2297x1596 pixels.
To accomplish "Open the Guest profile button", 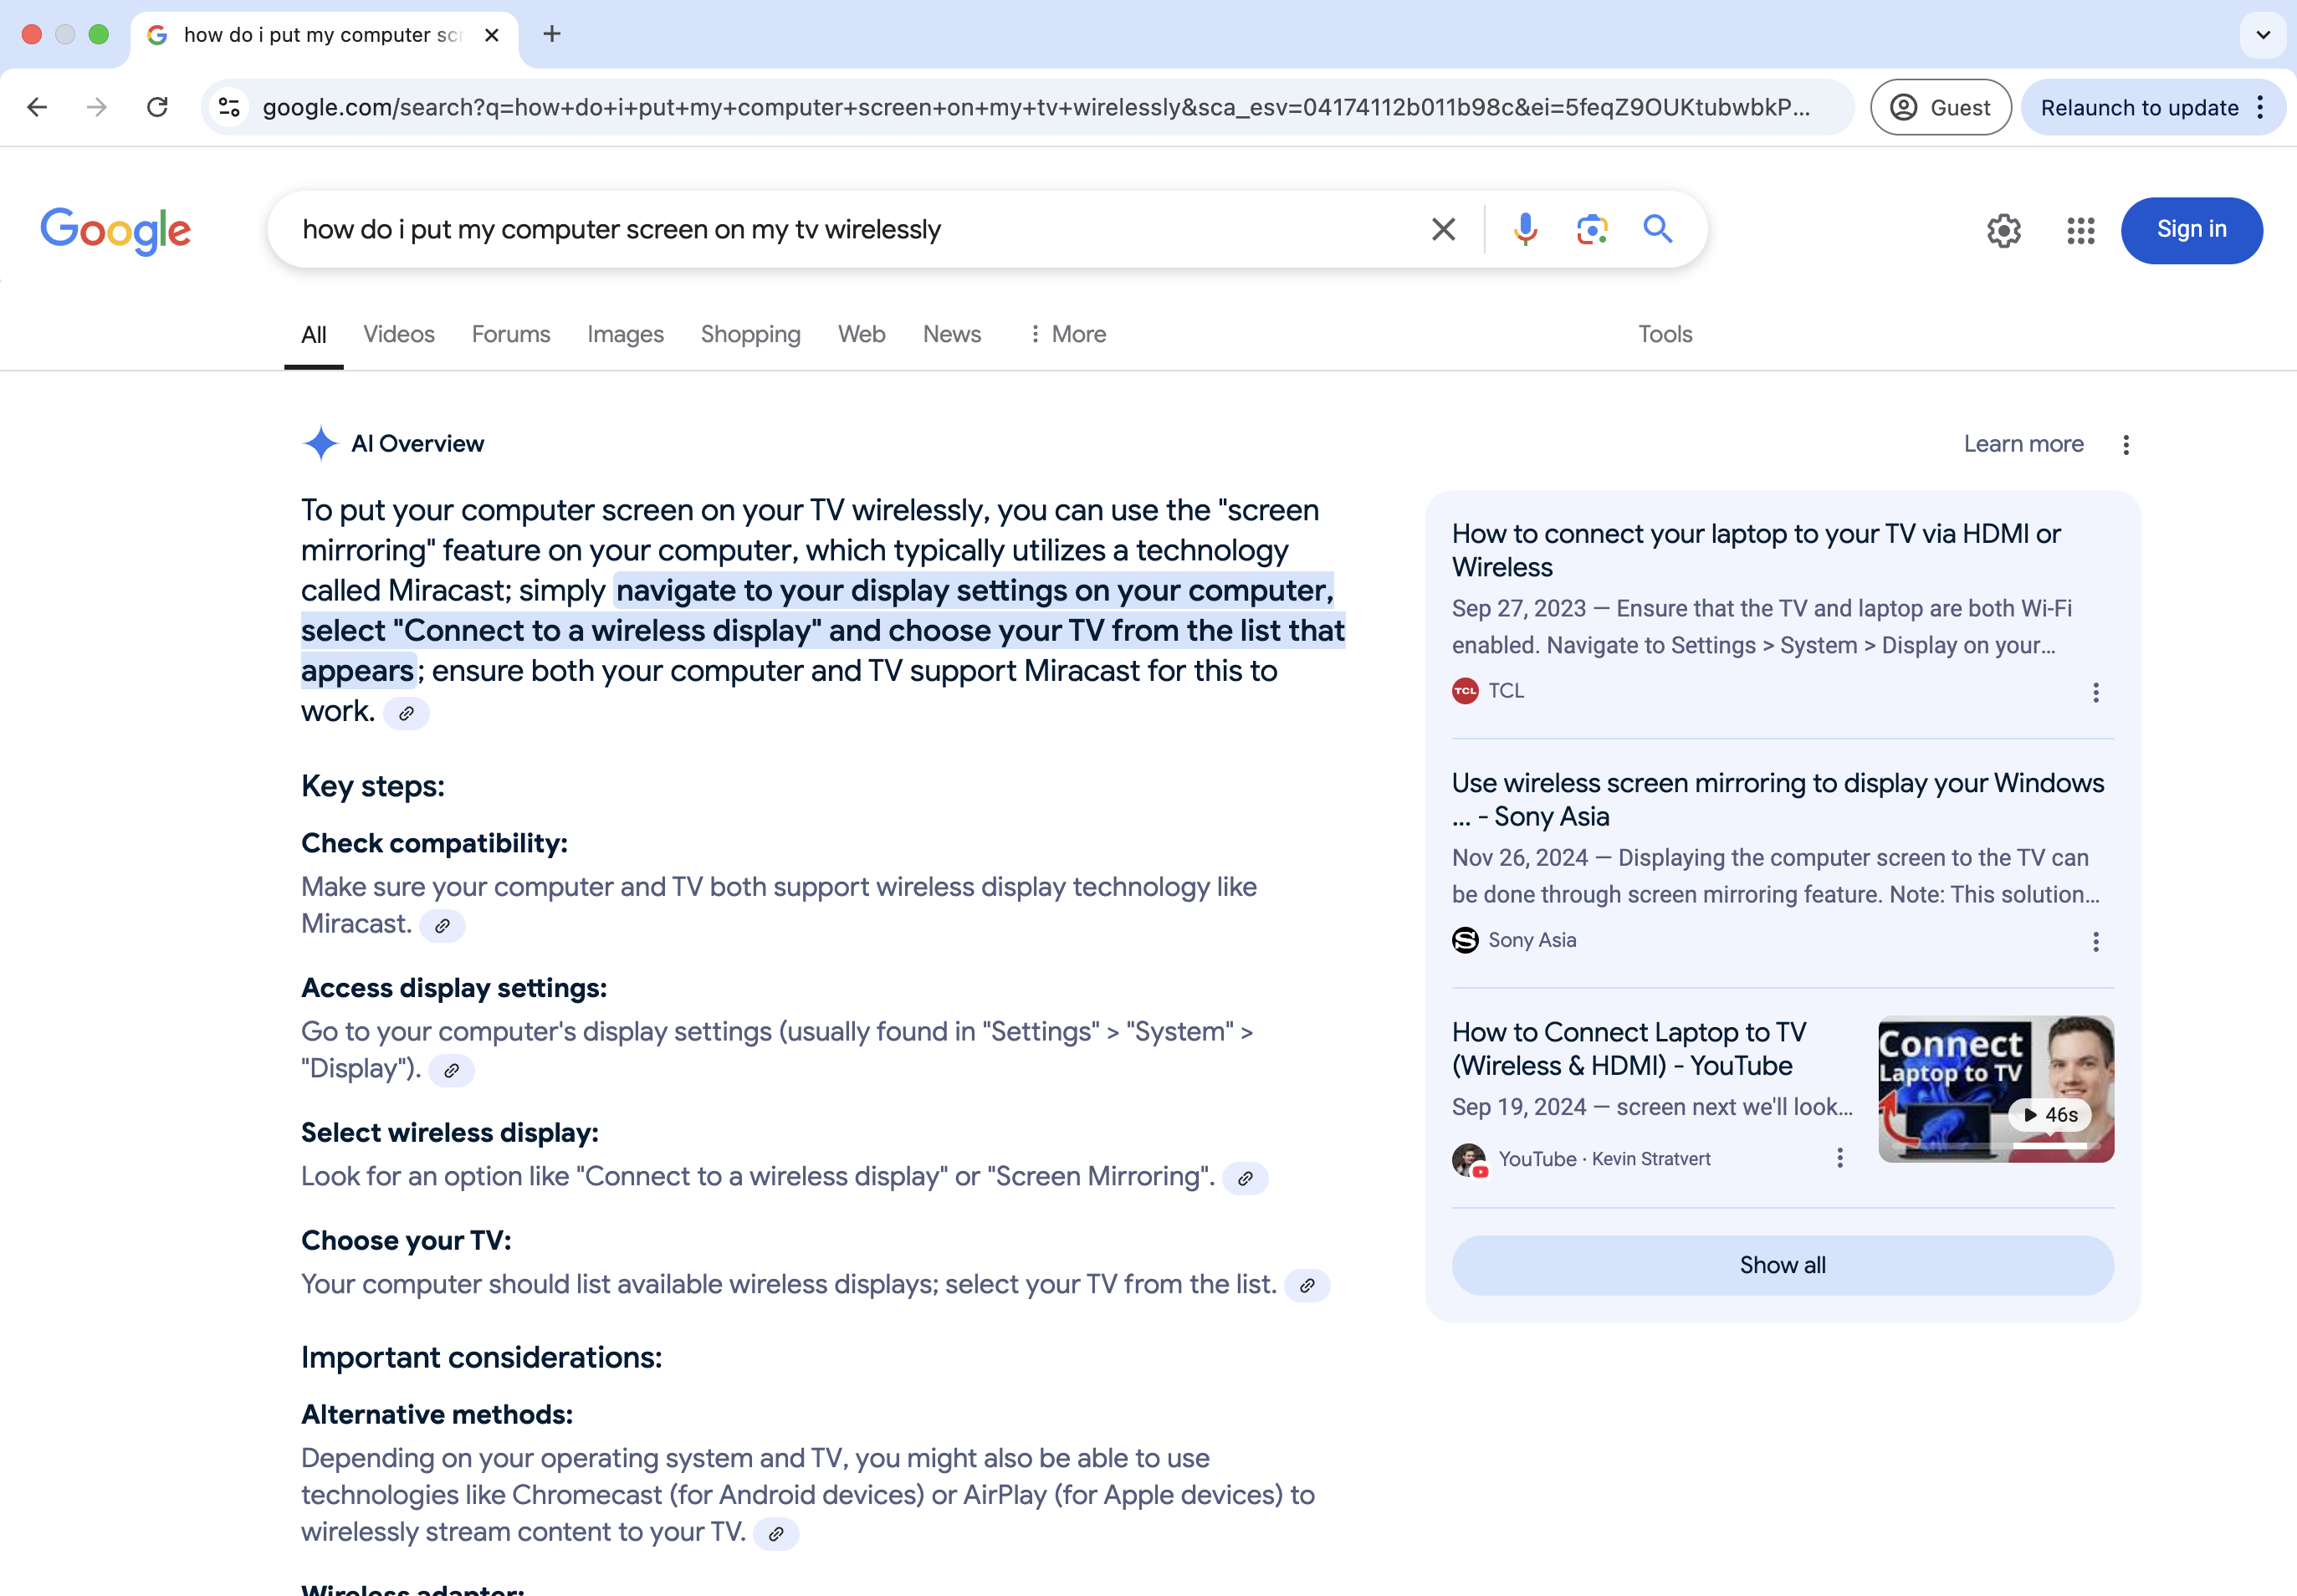I will (1941, 107).
